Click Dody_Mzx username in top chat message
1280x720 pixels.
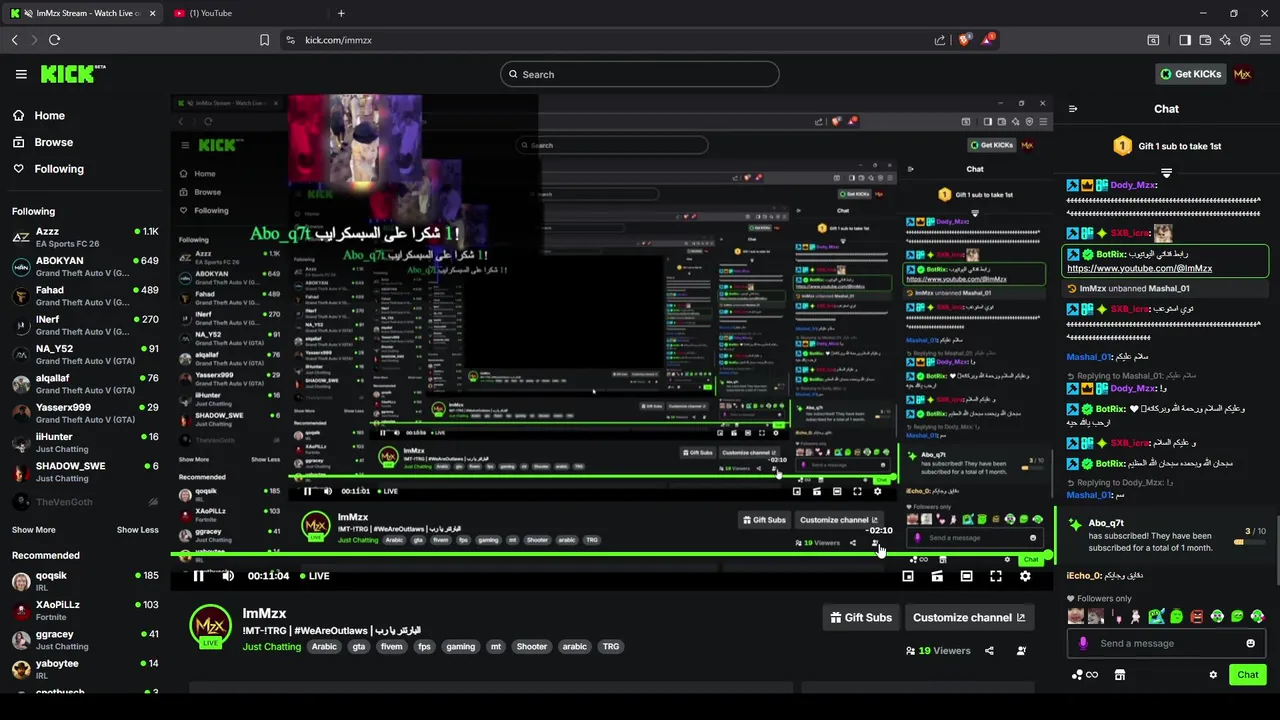[x=1133, y=185]
